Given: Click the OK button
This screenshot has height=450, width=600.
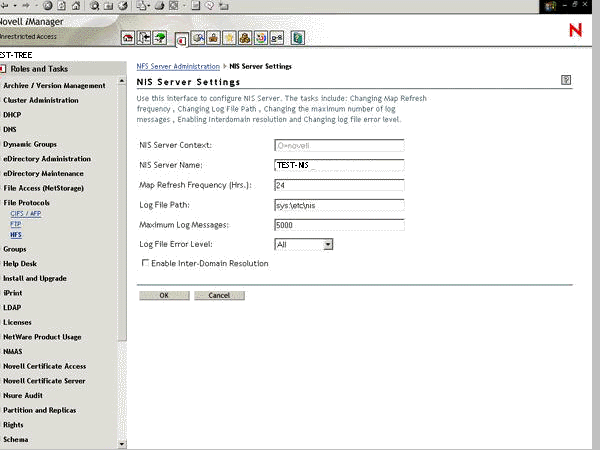Looking at the screenshot, I should 164,295.
